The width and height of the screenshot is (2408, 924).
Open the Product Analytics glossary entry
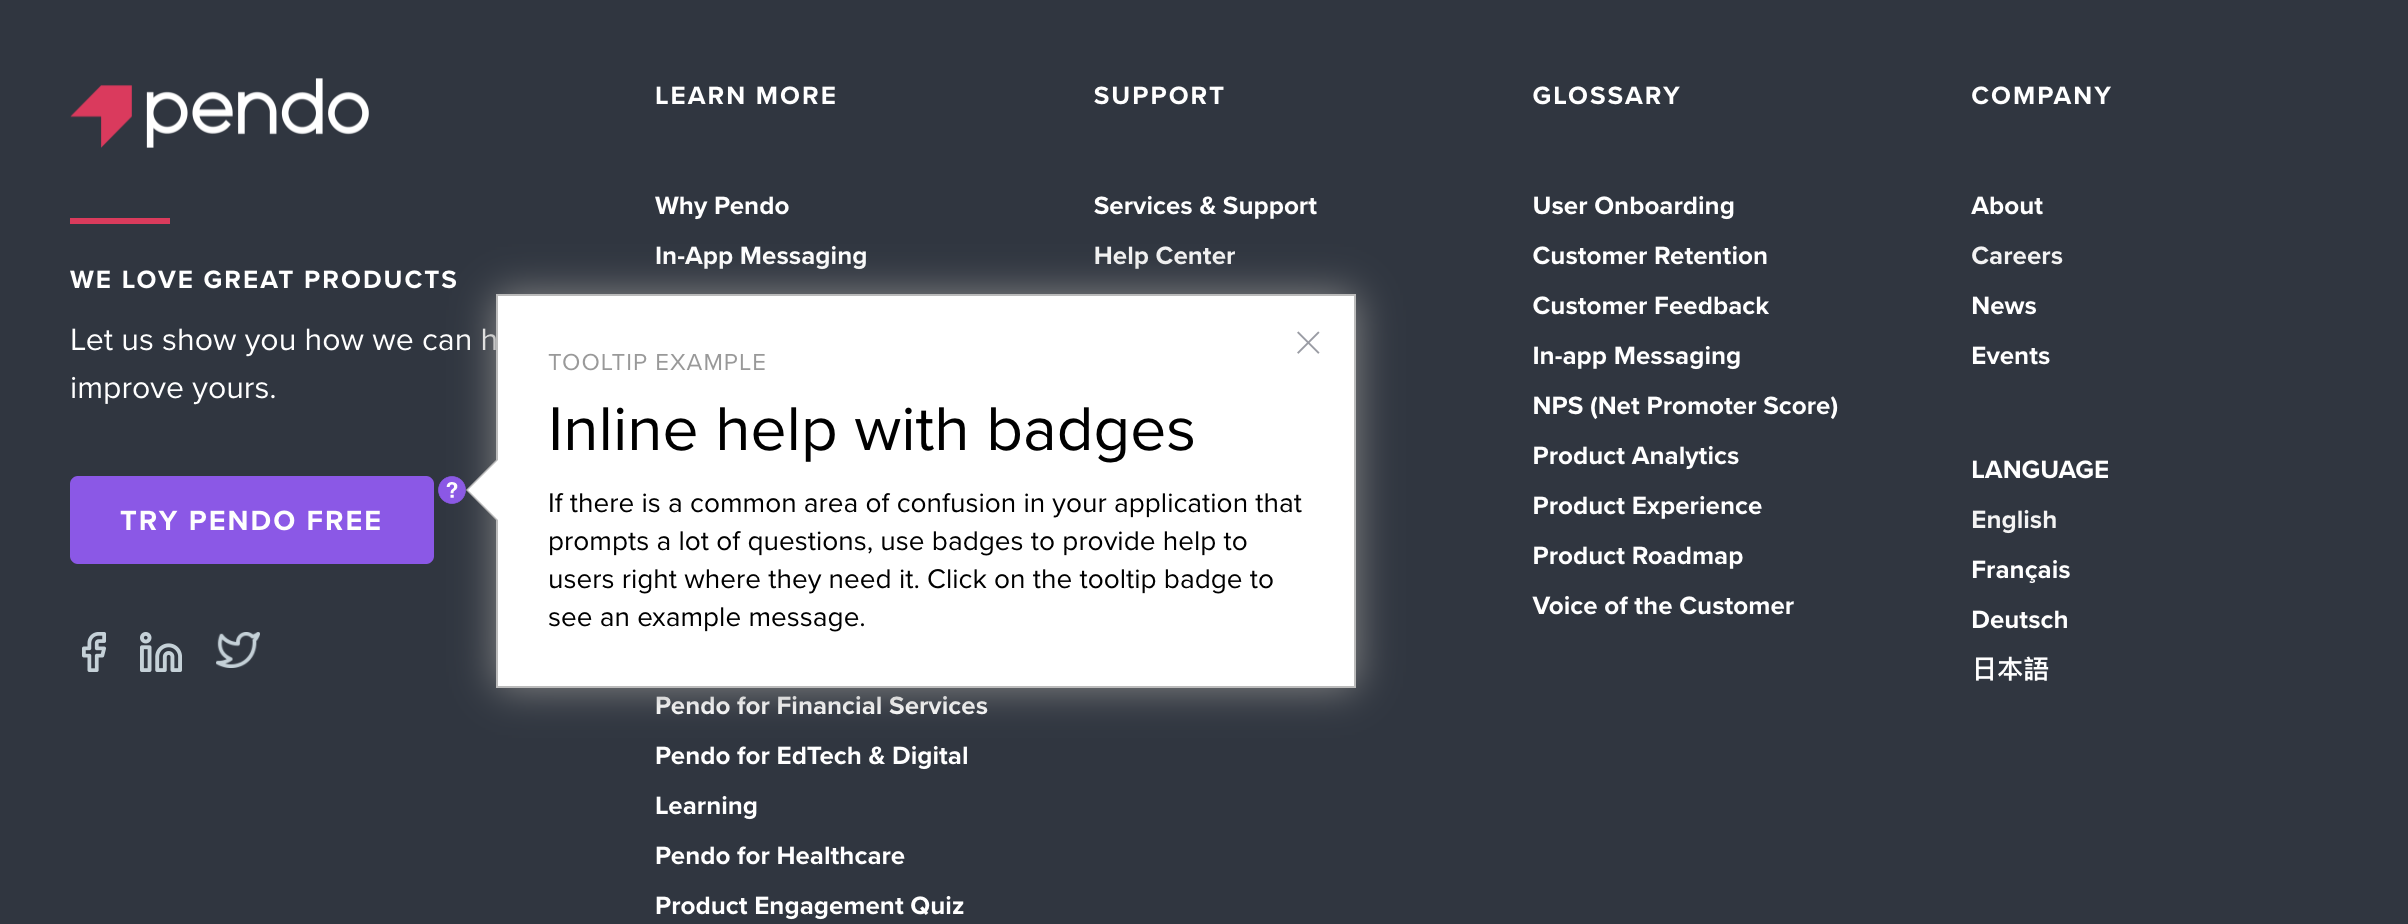[x=1635, y=456]
